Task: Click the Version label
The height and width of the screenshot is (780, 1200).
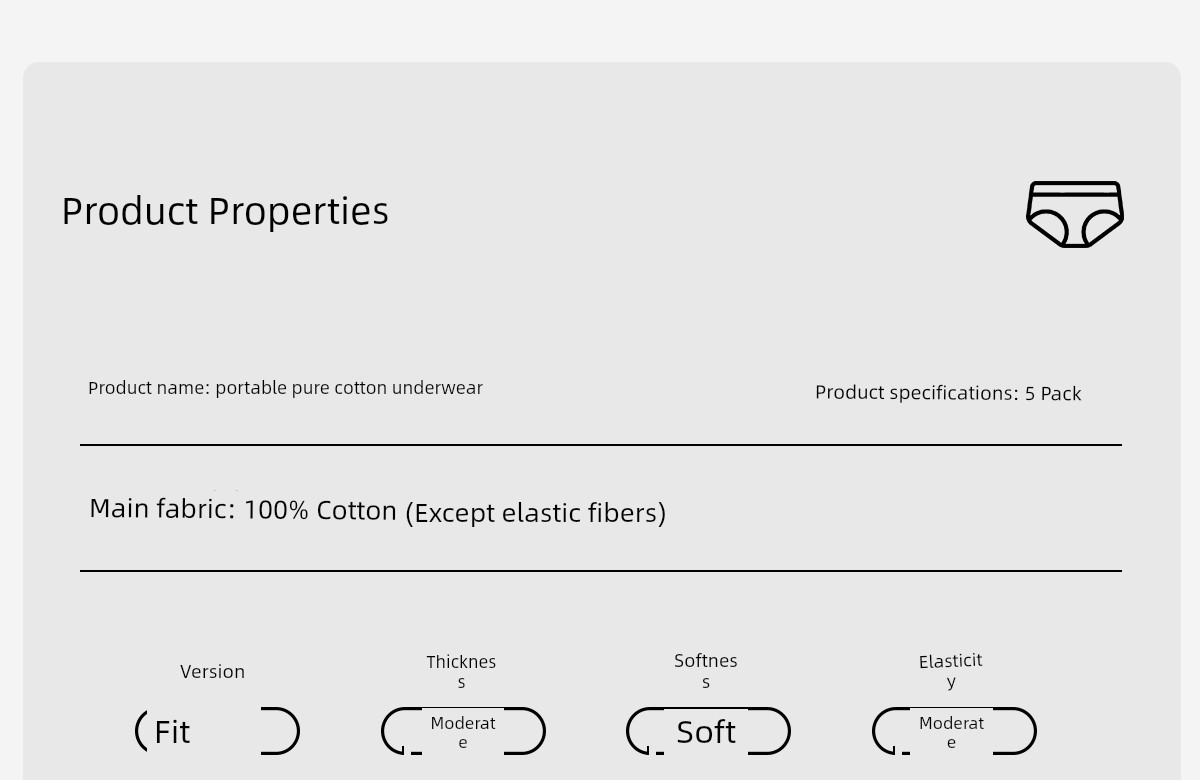Action: pos(212,672)
